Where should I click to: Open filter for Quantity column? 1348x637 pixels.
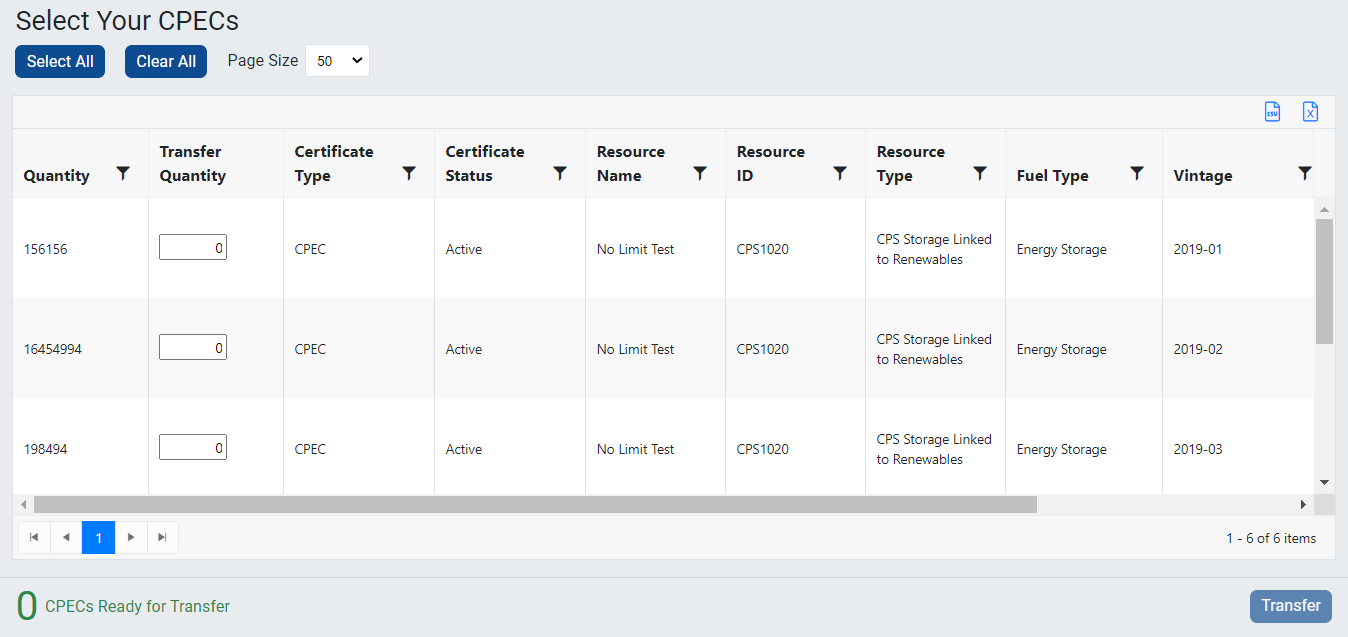tap(123, 174)
